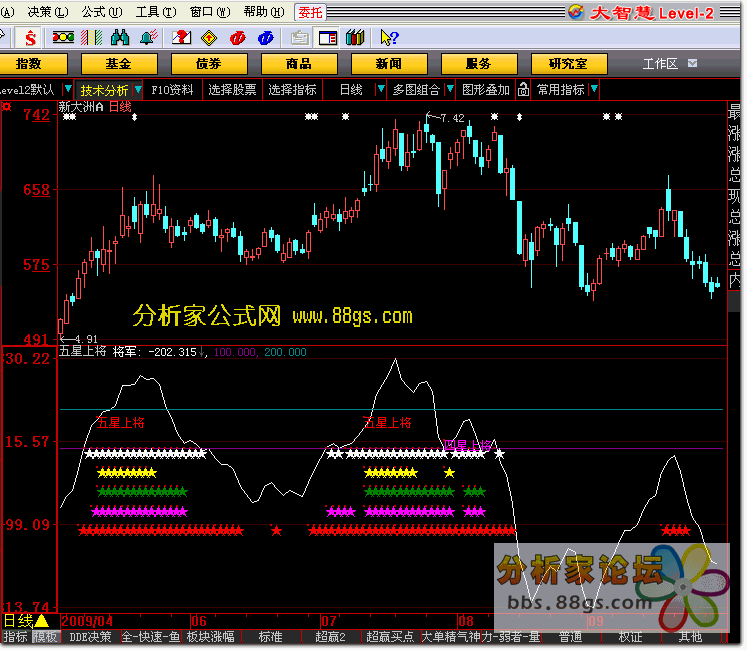
Task: Click 图形叠加 in the toolbar
Action: click(485, 90)
